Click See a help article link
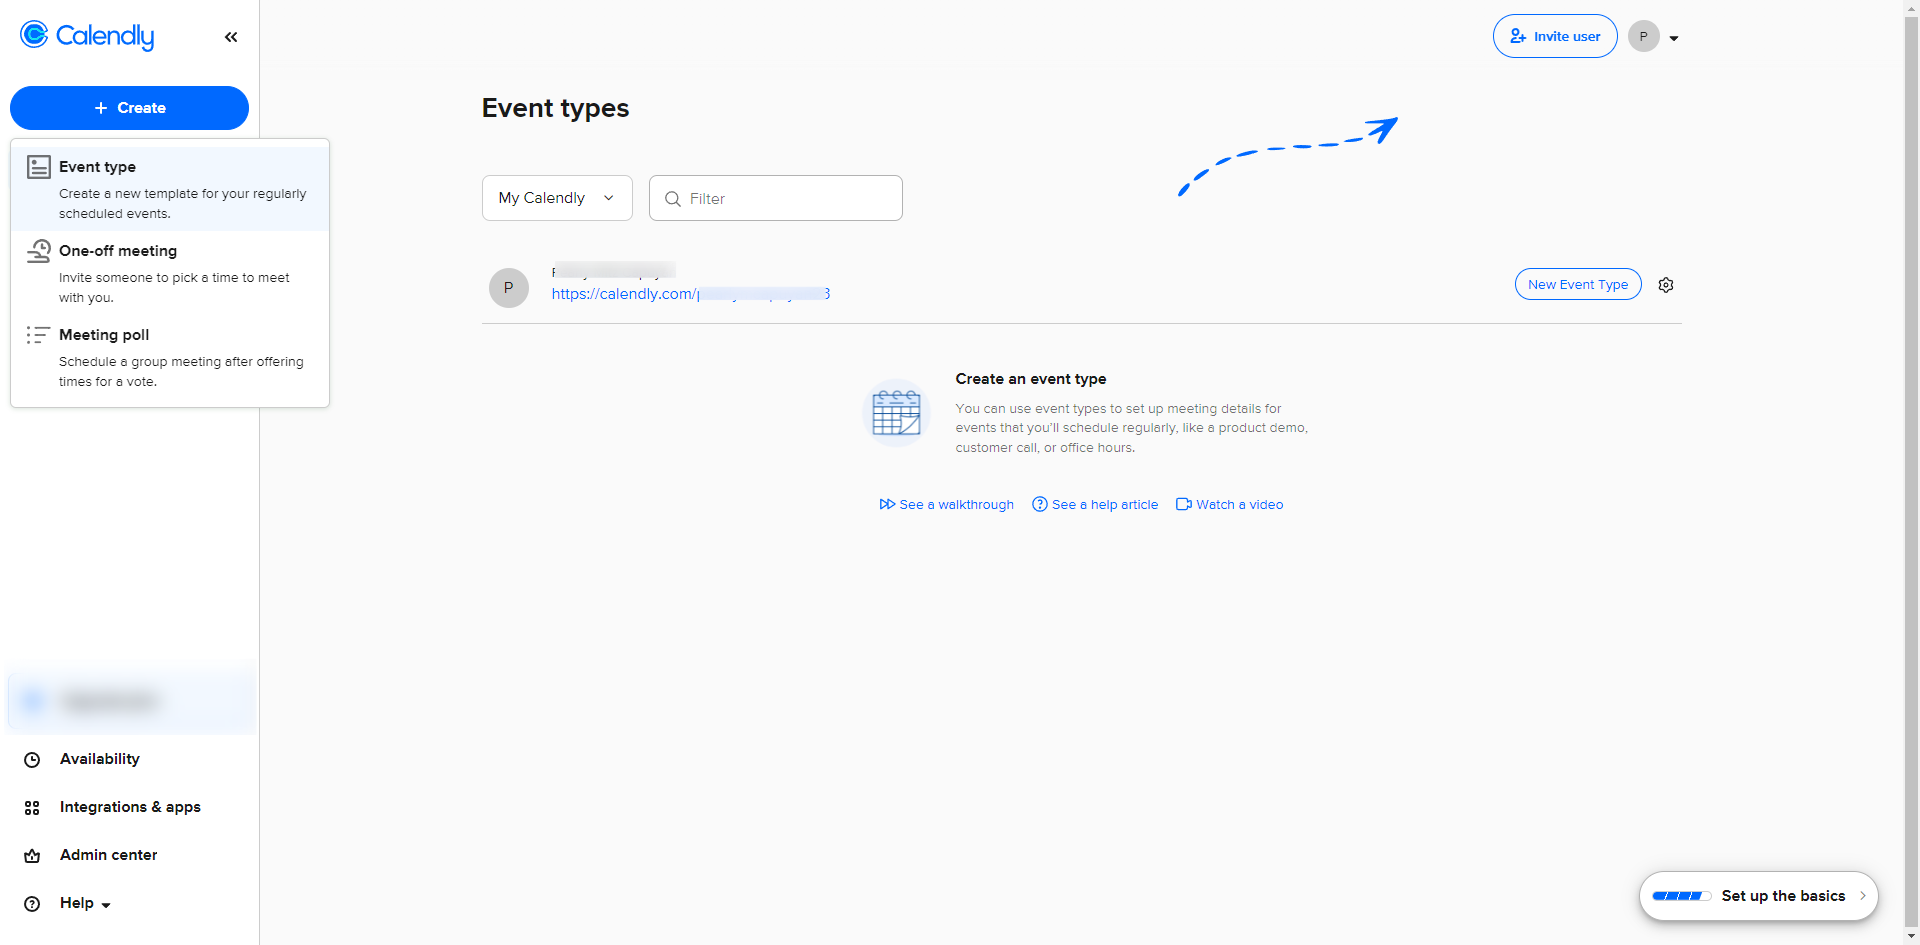1920x945 pixels. [1095, 505]
